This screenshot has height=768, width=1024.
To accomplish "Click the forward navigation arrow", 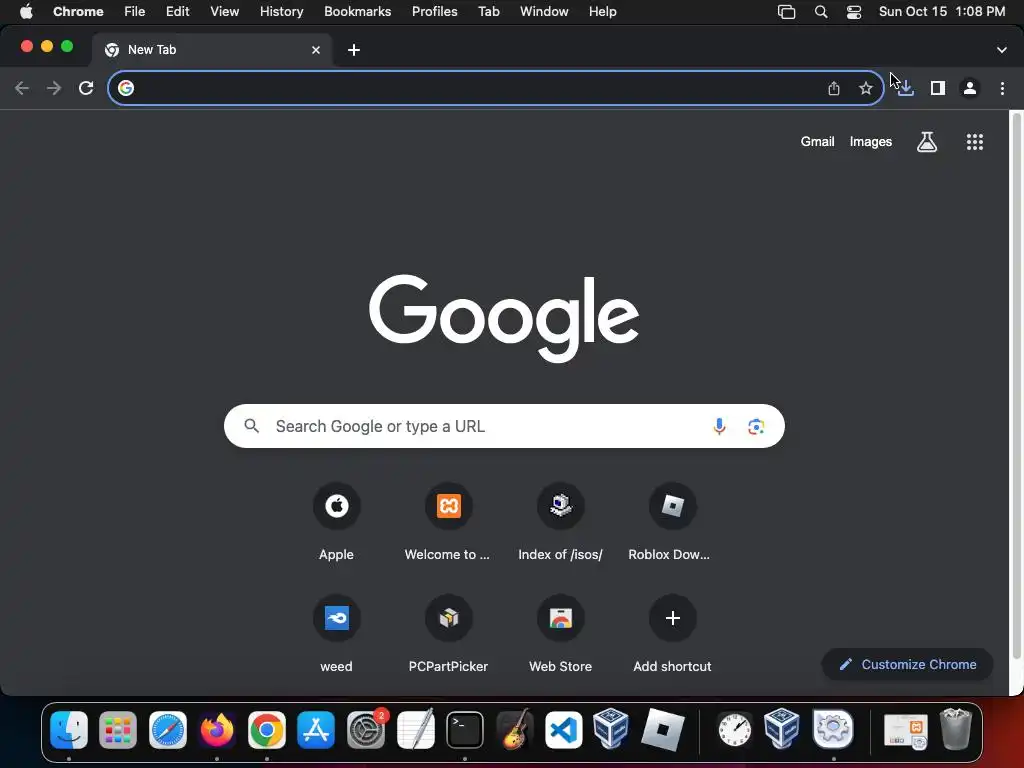I will tap(54, 88).
